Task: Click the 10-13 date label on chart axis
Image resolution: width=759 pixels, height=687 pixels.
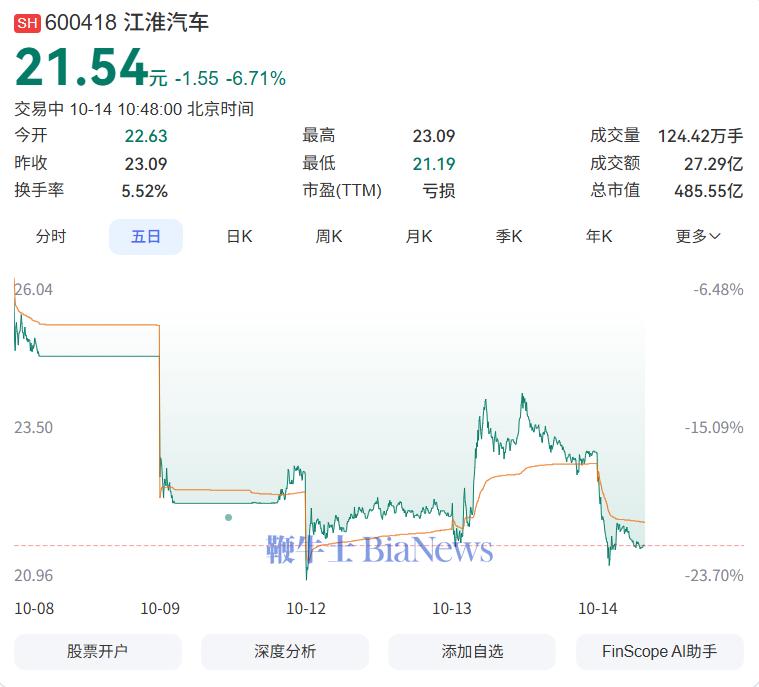Action: coord(452,608)
